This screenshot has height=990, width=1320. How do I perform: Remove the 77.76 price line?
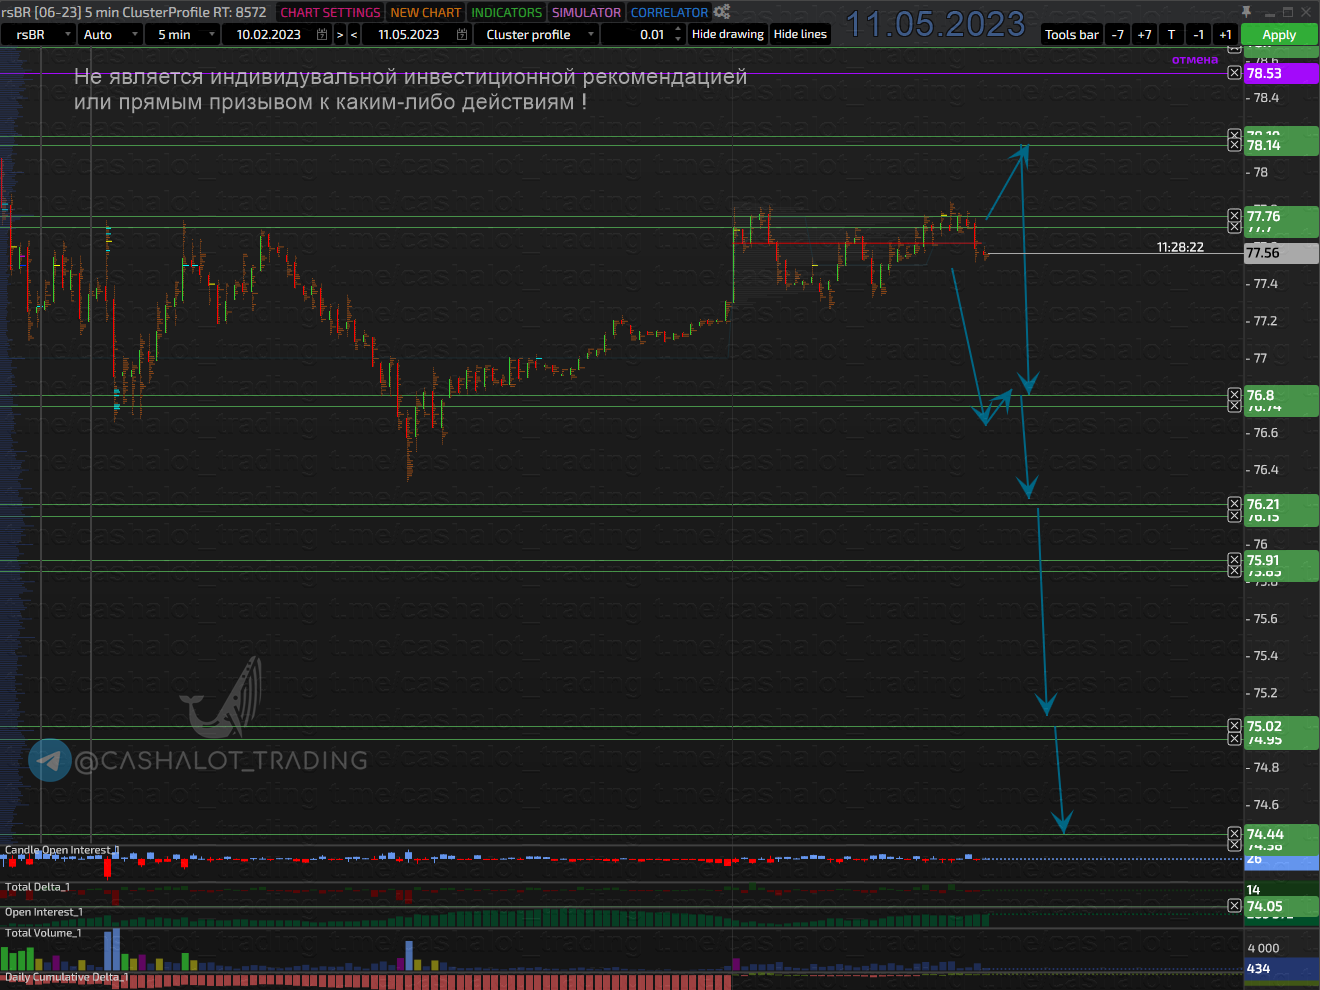click(1234, 216)
